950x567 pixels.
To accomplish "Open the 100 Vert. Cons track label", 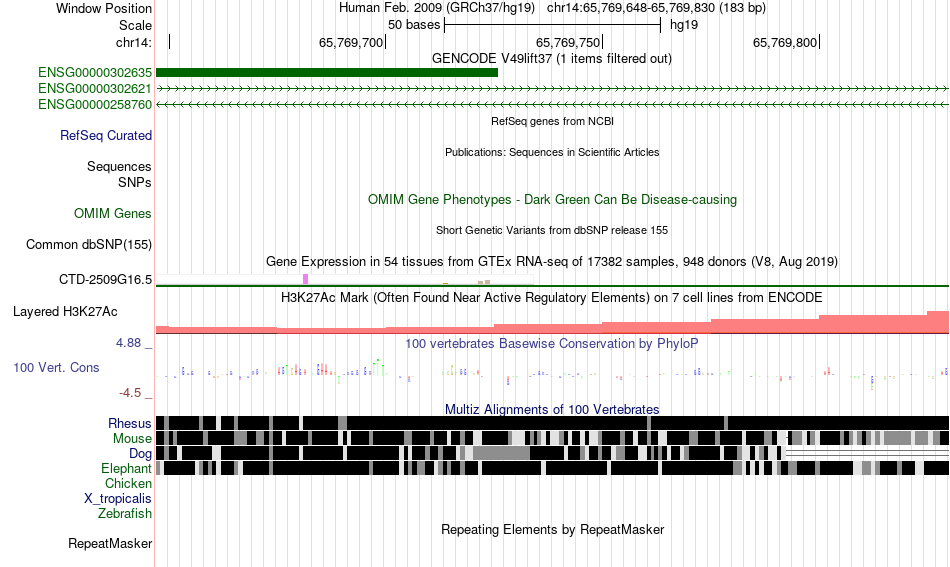I will 56,368.
